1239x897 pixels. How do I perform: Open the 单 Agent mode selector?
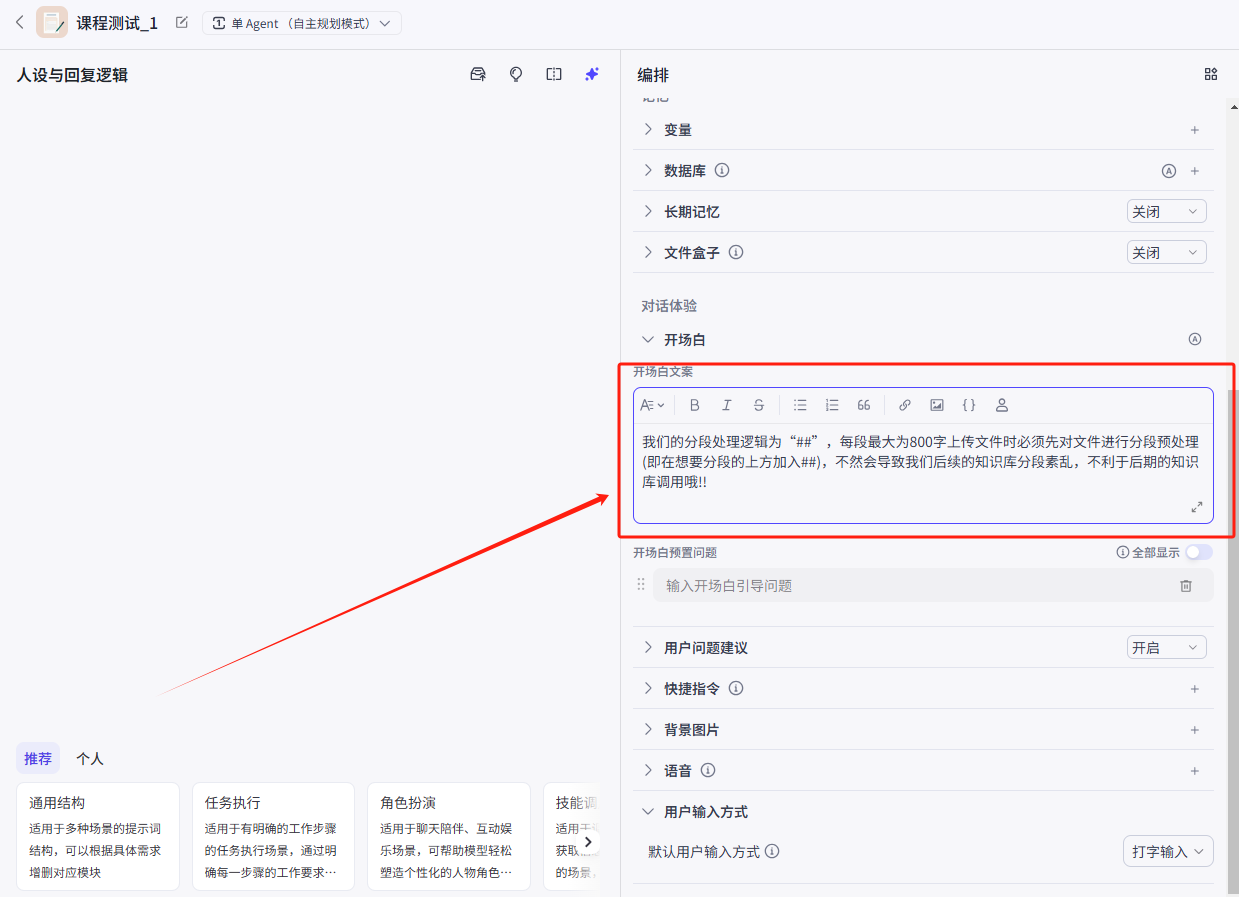(x=301, y=23)
